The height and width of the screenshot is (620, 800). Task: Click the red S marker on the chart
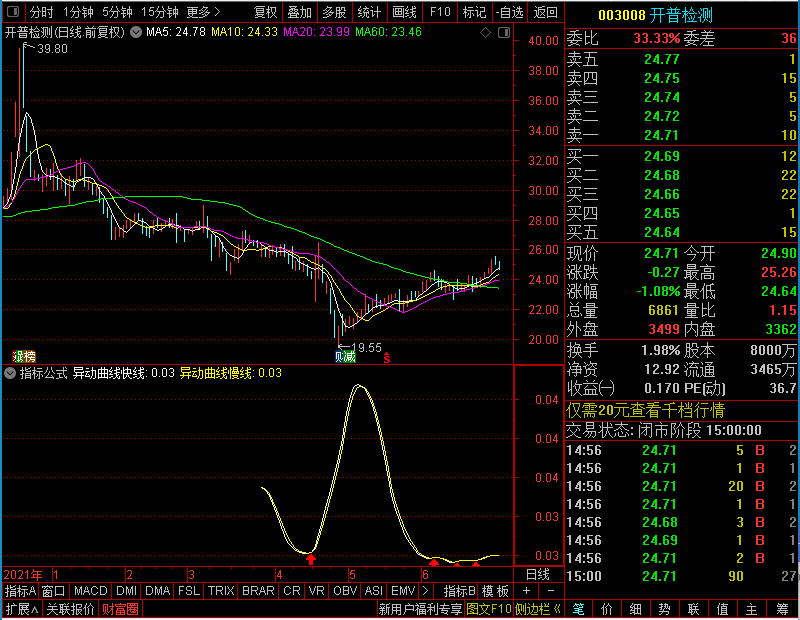(x=387, y=358)
